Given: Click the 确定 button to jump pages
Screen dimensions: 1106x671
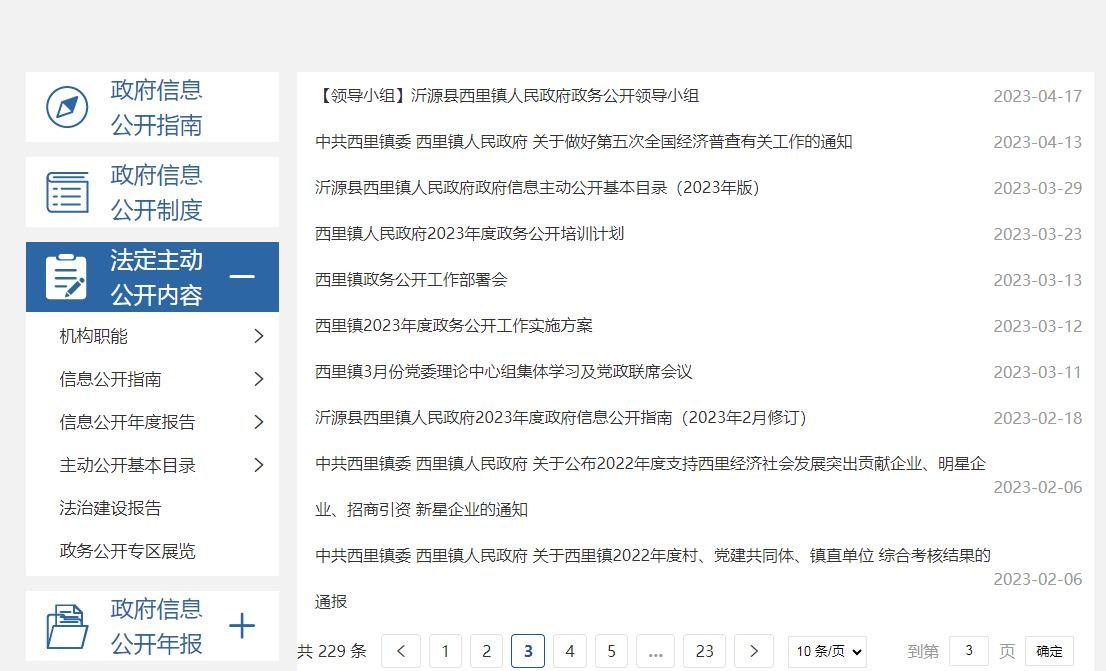Looking at the screenshot, I should pos(1049,651).
